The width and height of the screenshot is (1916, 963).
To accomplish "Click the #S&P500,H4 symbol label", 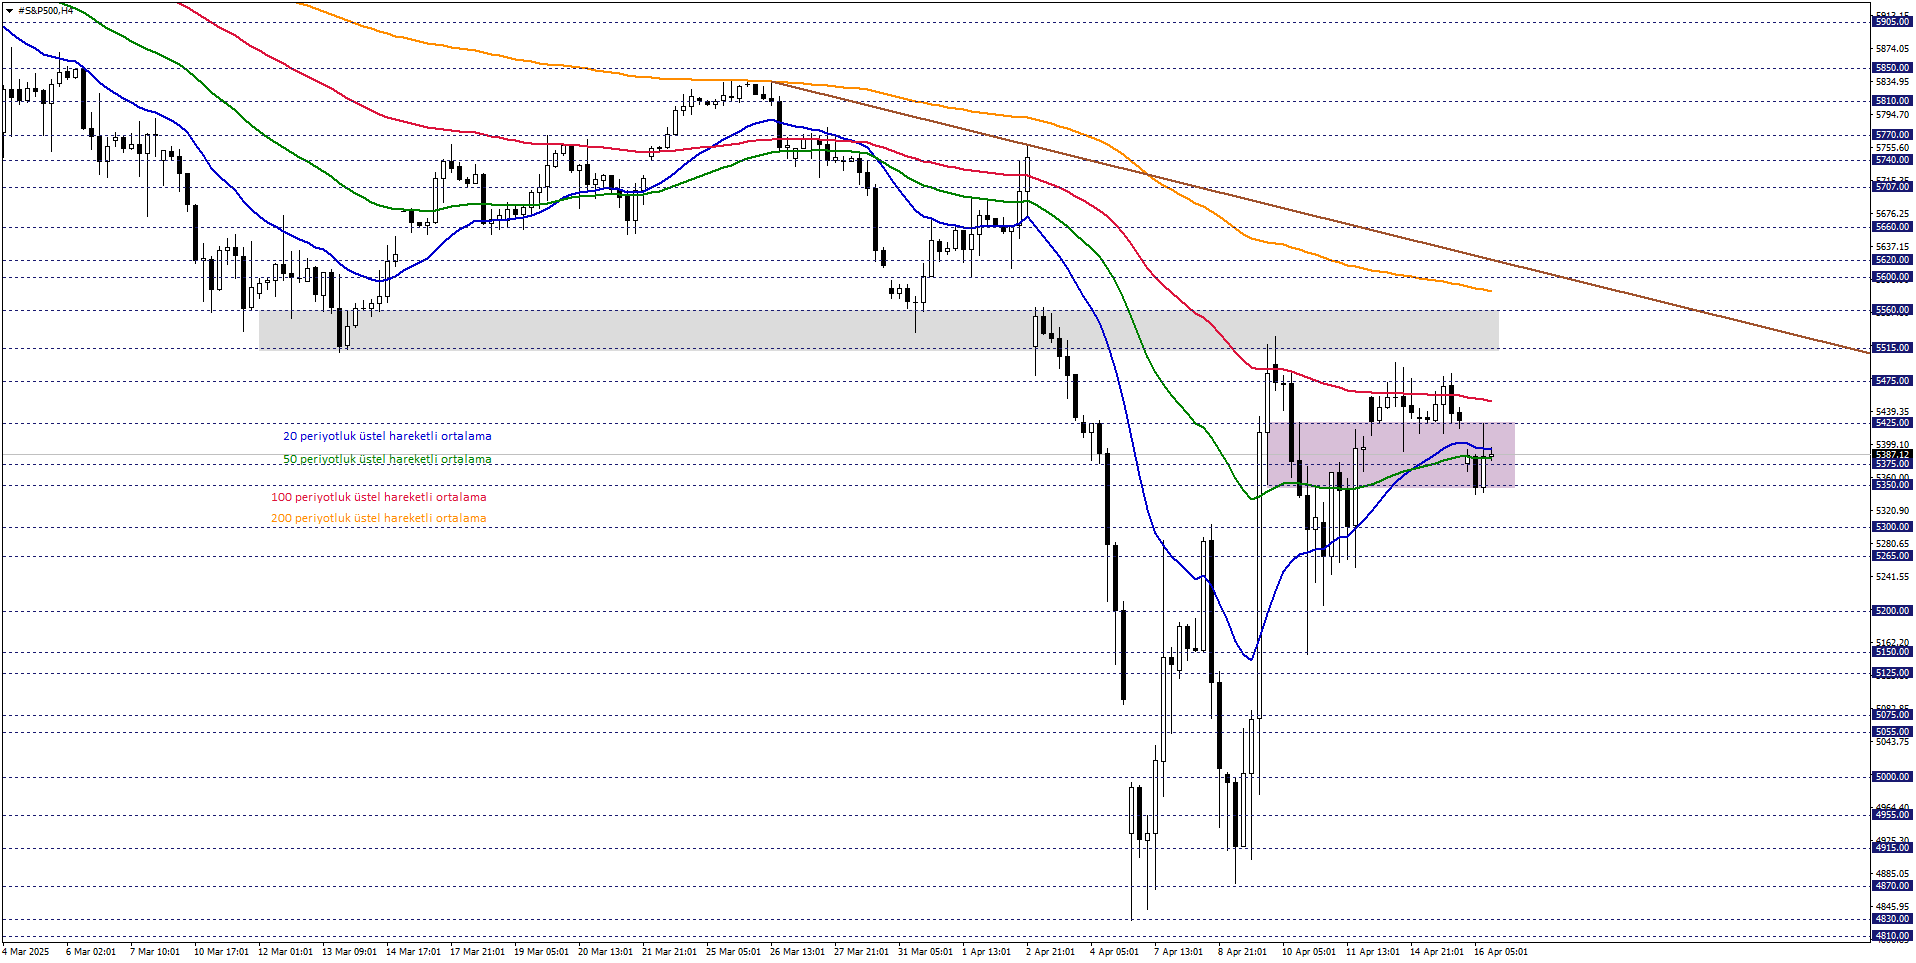I will point(46,10).
